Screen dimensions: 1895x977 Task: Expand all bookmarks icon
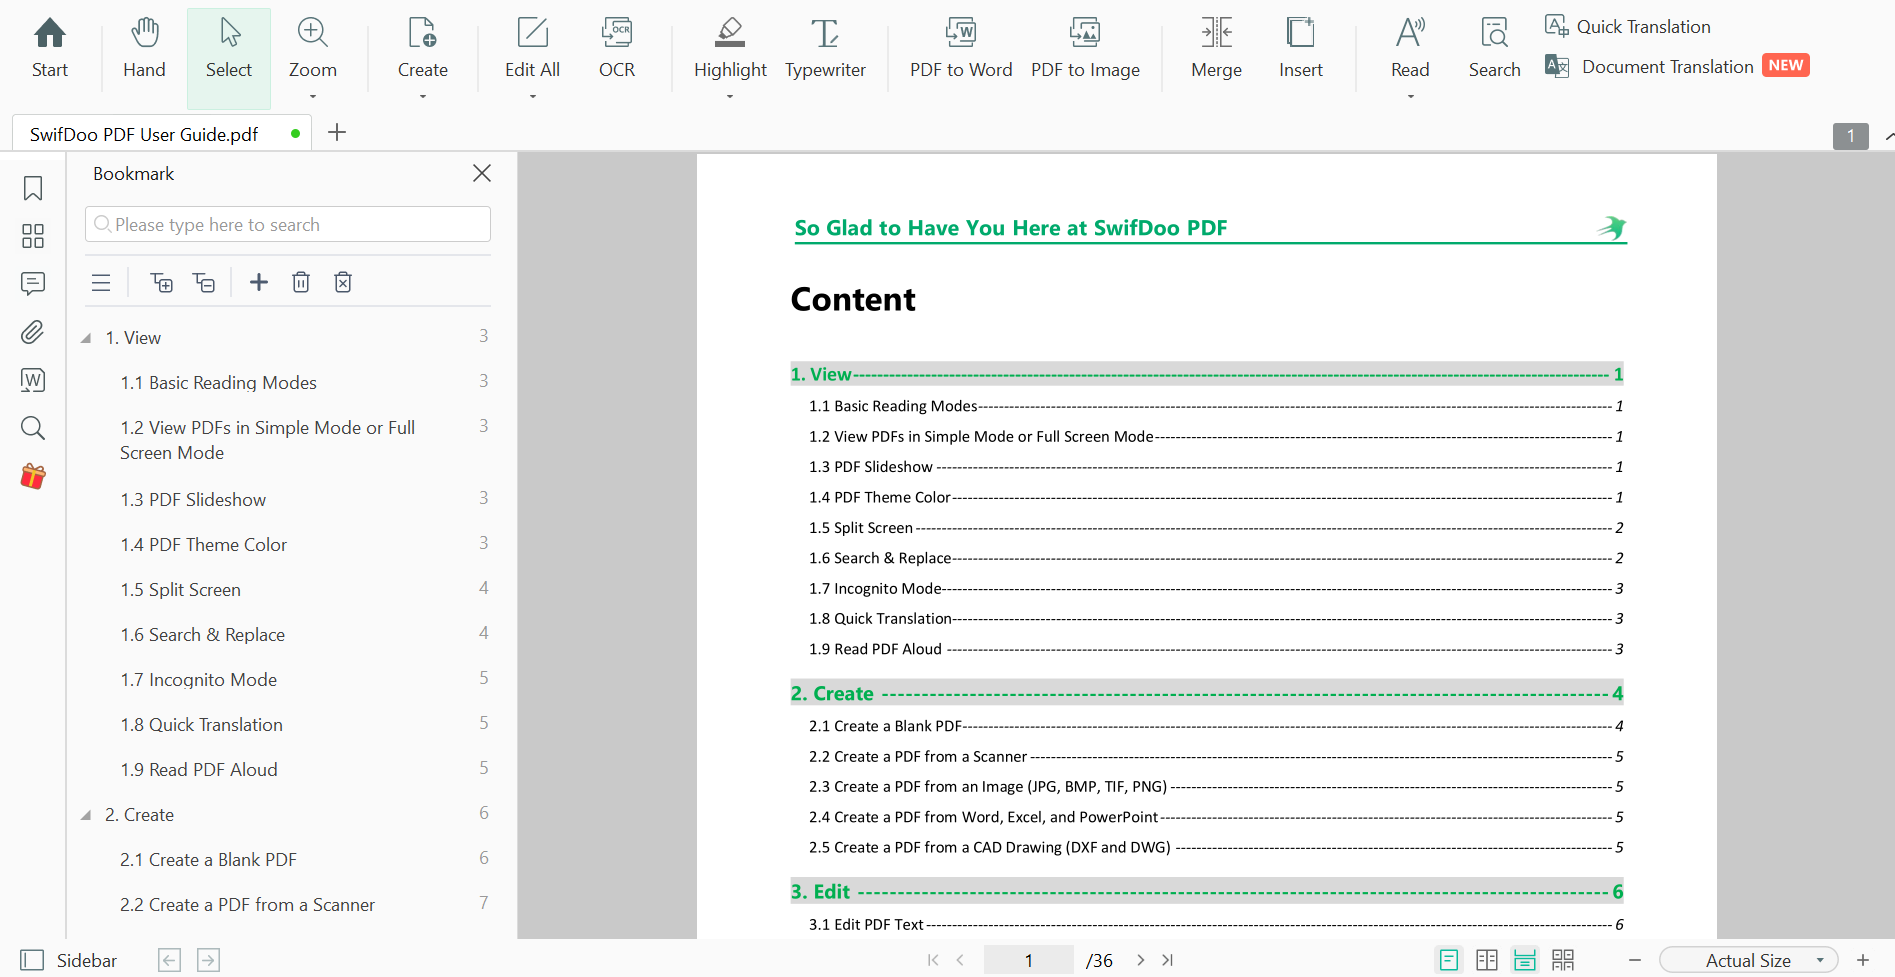pyautogui.click(x=161, y=283)
